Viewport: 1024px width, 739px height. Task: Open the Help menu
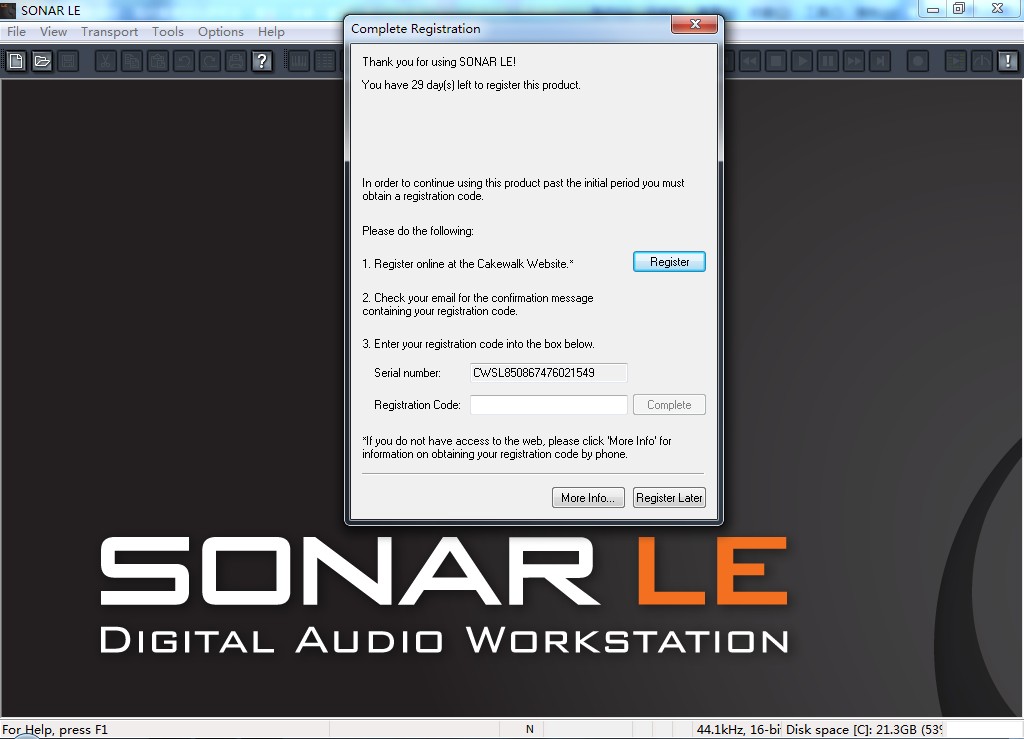click(271, 31)
